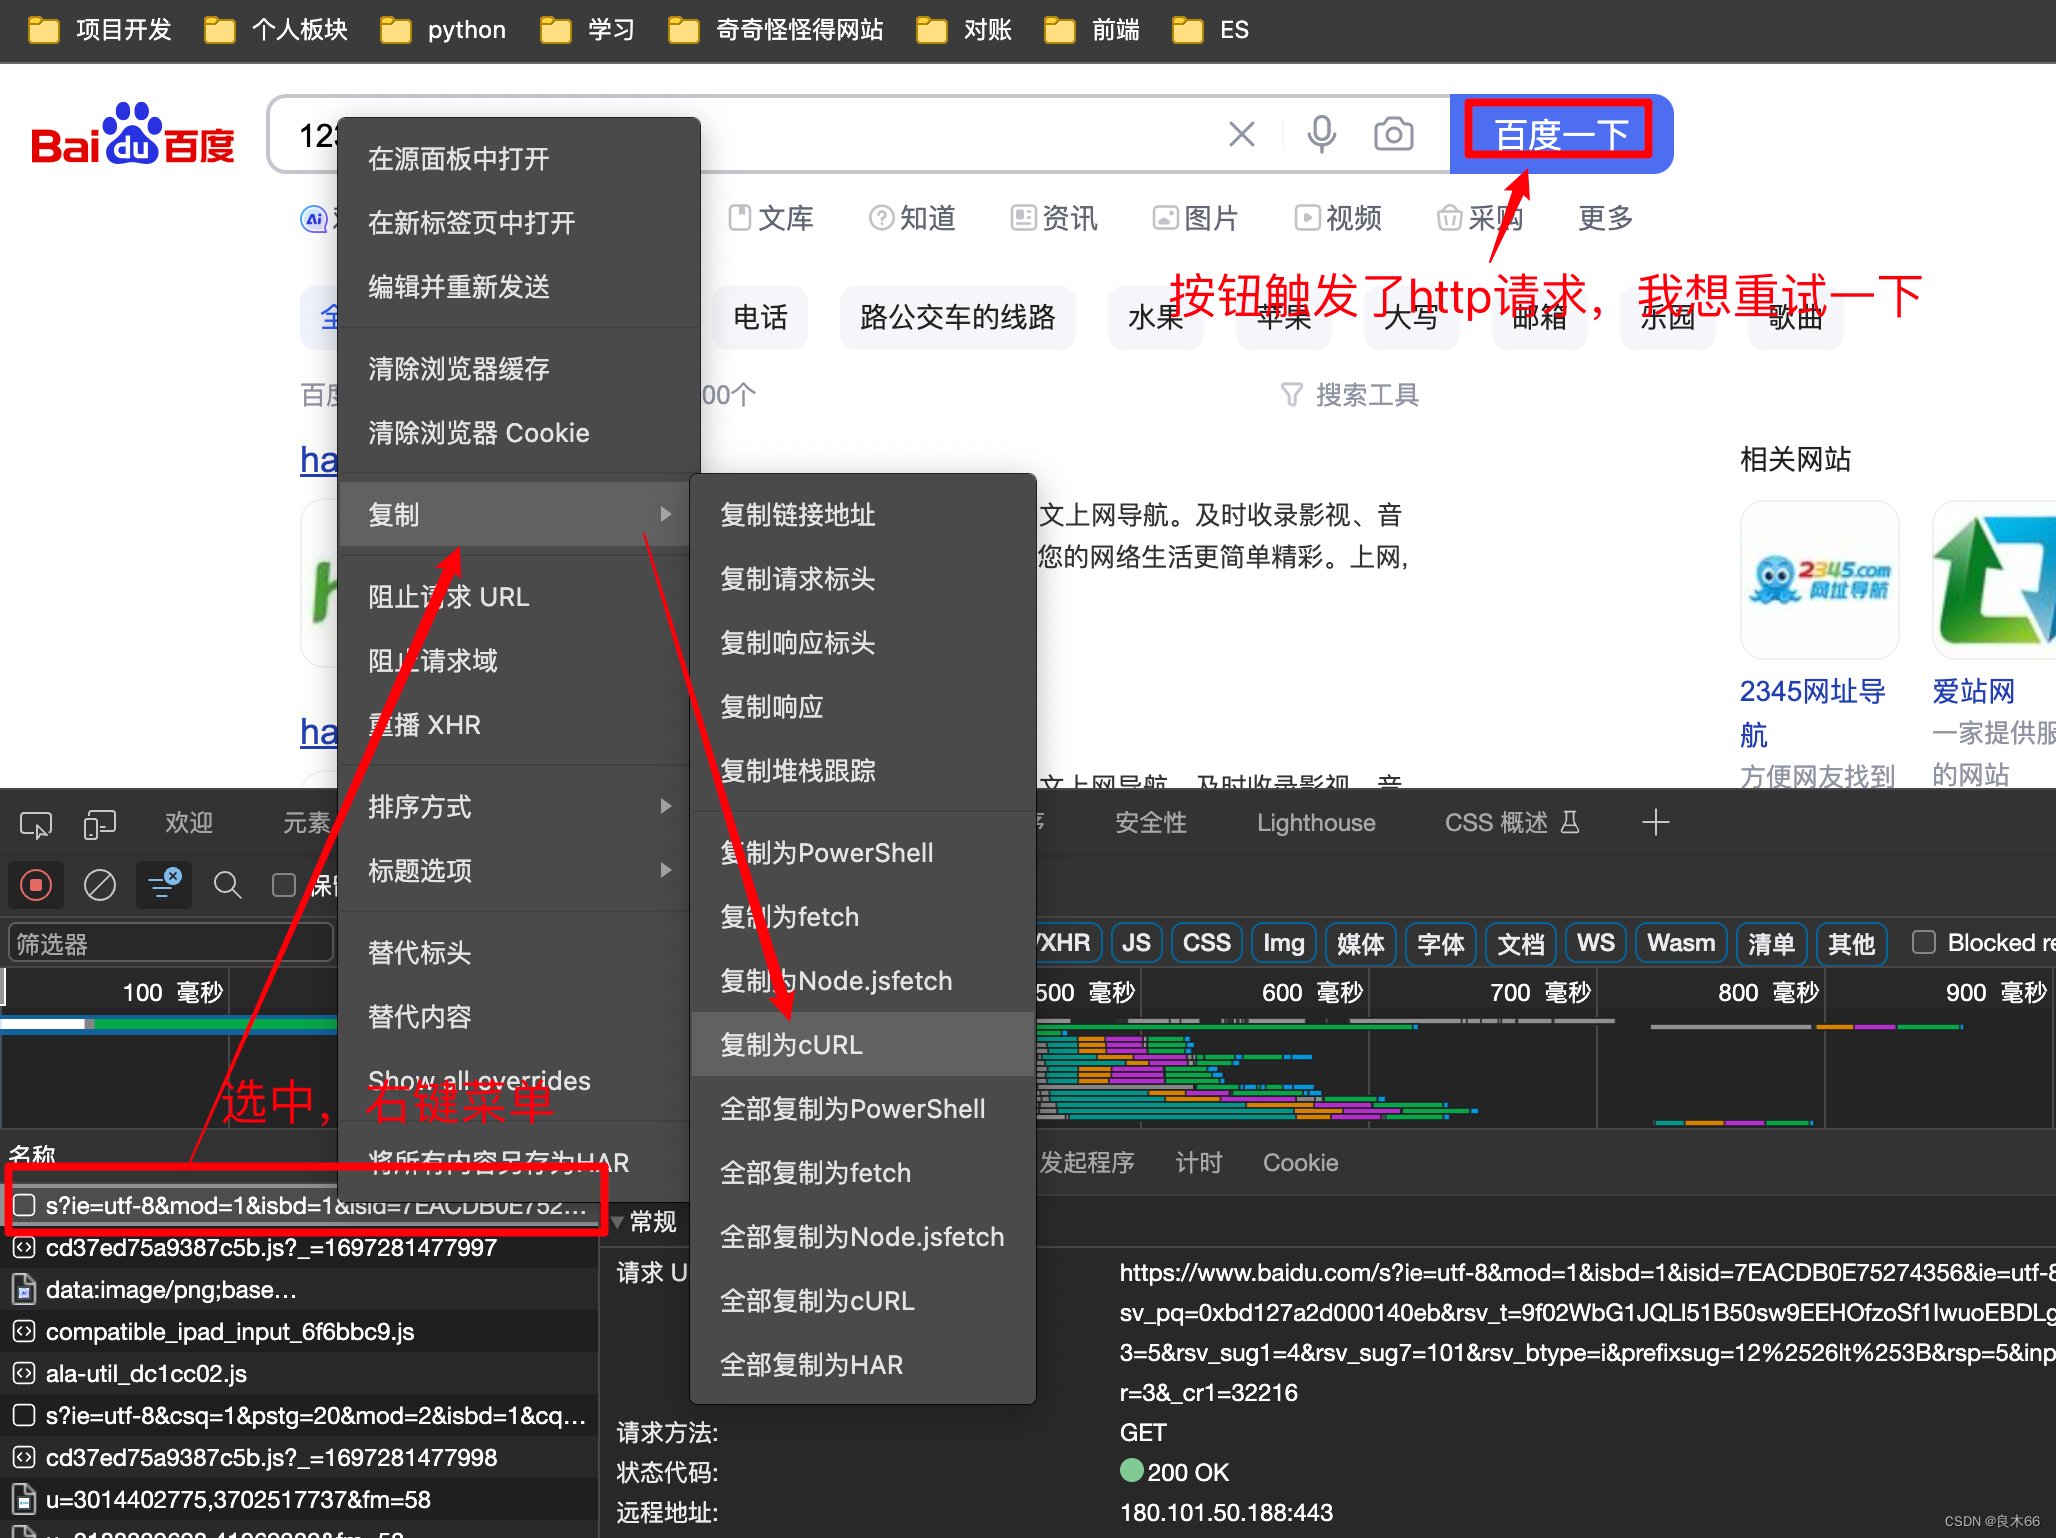Switch to the 文库 search category
Image resolution: width=2056 pixels, height=1538 pixels.
(x=771, y=218)
